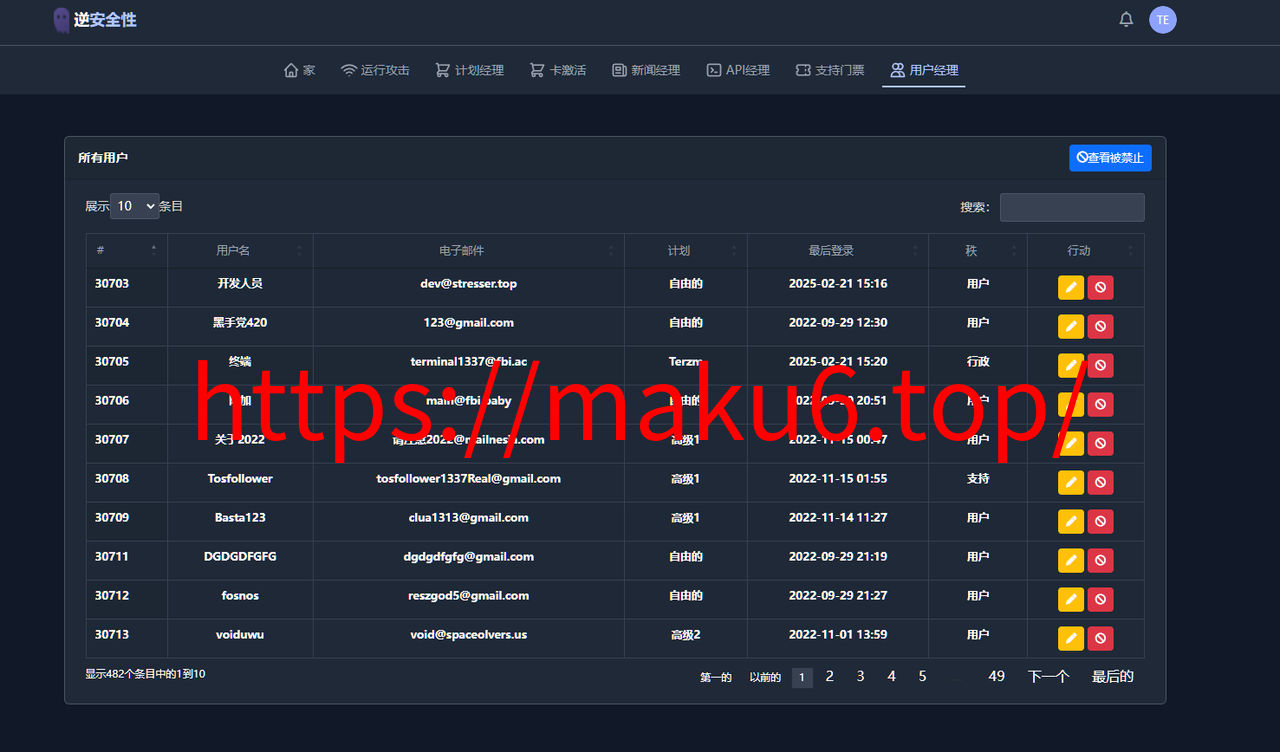Focus the 搜索 search field
This screenshot has height=752, width=1280.
(1072, 207)
